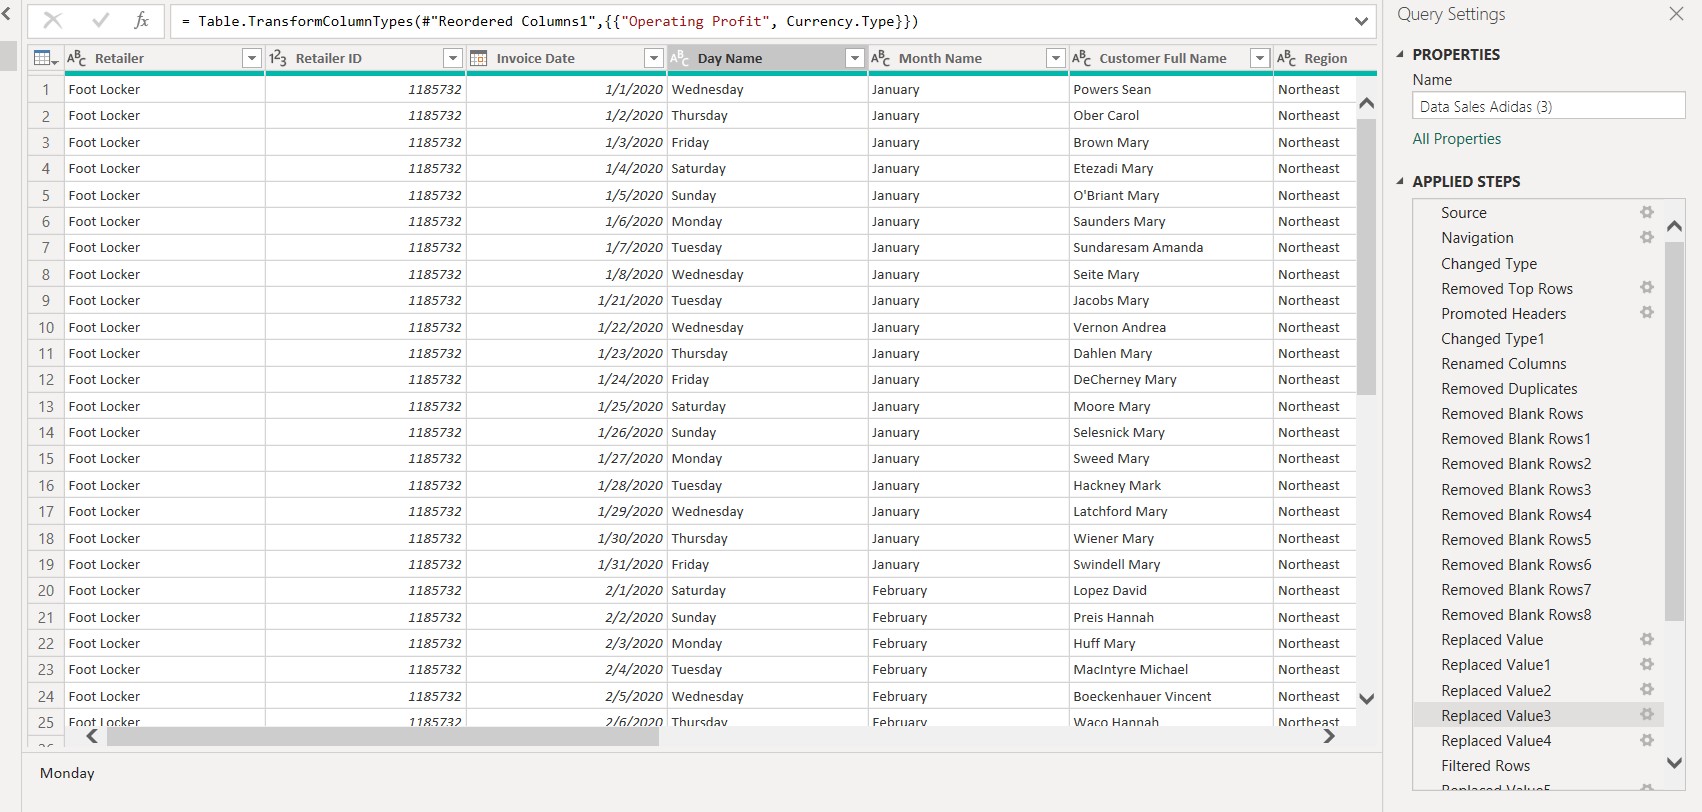The height and width of the screenshot is (812, 1702).
Task: Open settings gear for Navigation step
Action: pyautogui.click(x=1647, y=237)
